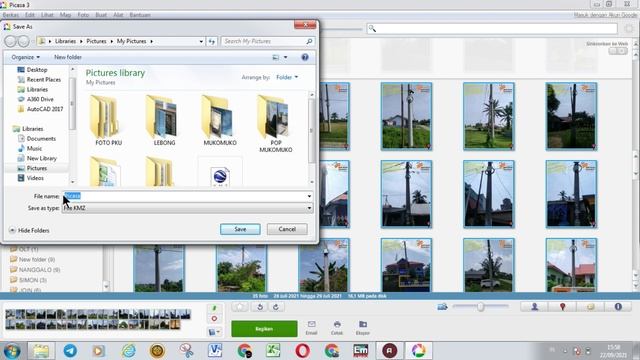Open the Bantuan menu
The image size is (640, 360).
(140, 15)
